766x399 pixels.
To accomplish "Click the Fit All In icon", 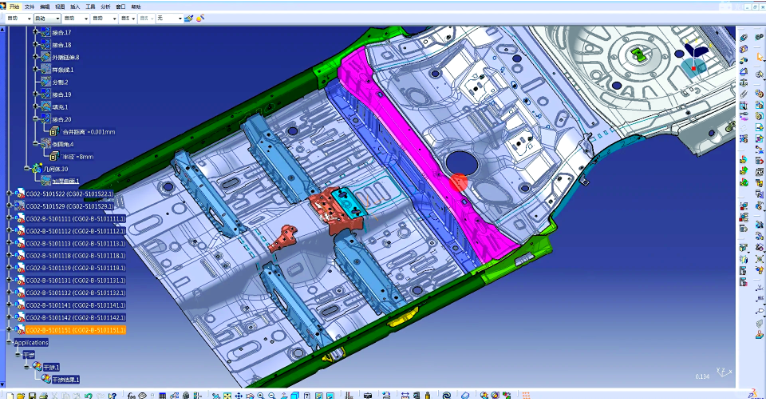I will [227, 396].
